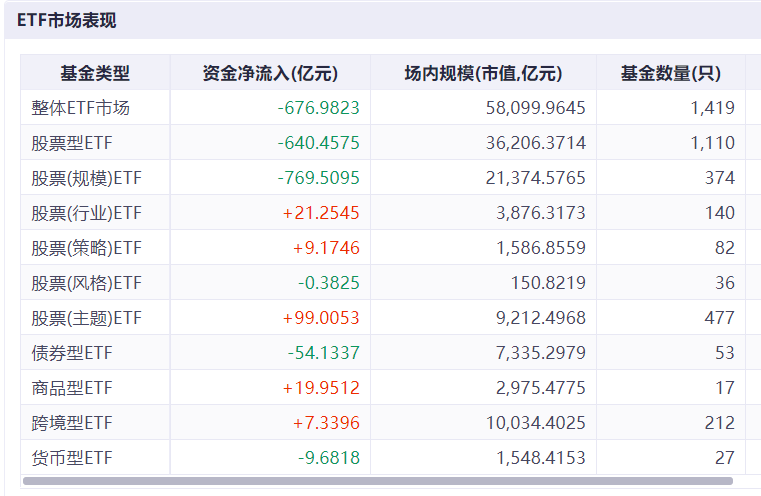The height and width of the screenshot is (496, 761).
Task: Click the fund count 53
Action: coord(725,352)
